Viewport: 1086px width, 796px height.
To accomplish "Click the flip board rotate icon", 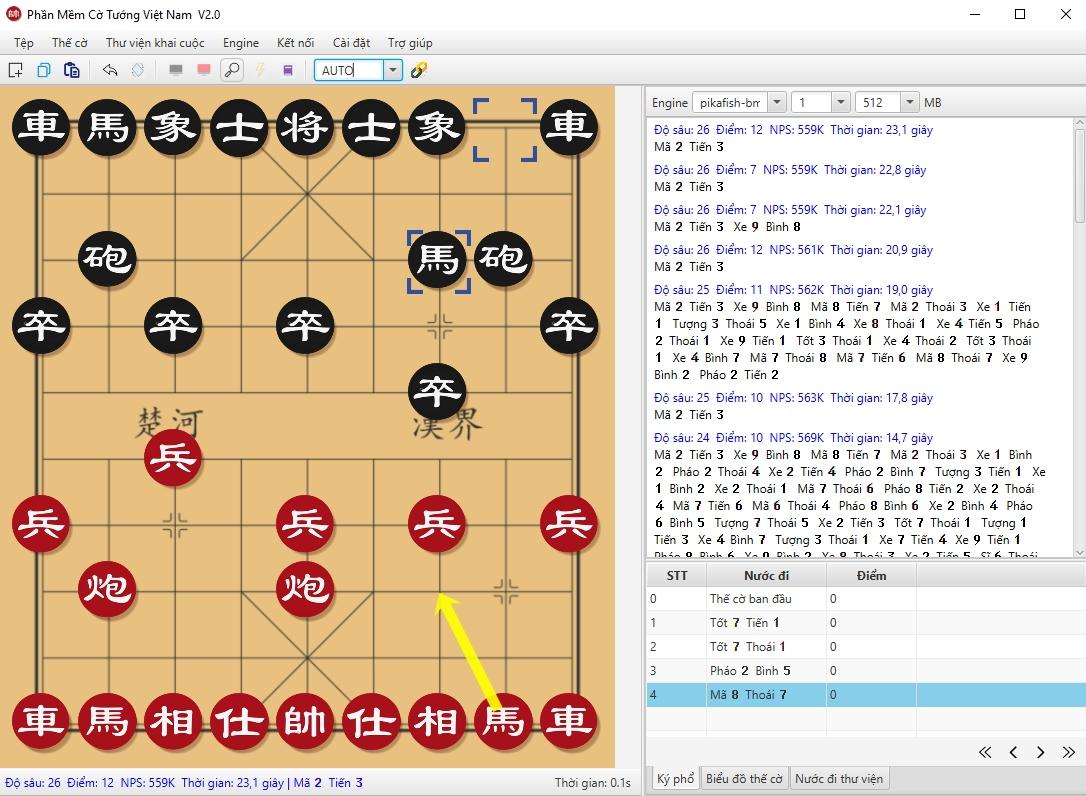I will click(x=138, y=70).
